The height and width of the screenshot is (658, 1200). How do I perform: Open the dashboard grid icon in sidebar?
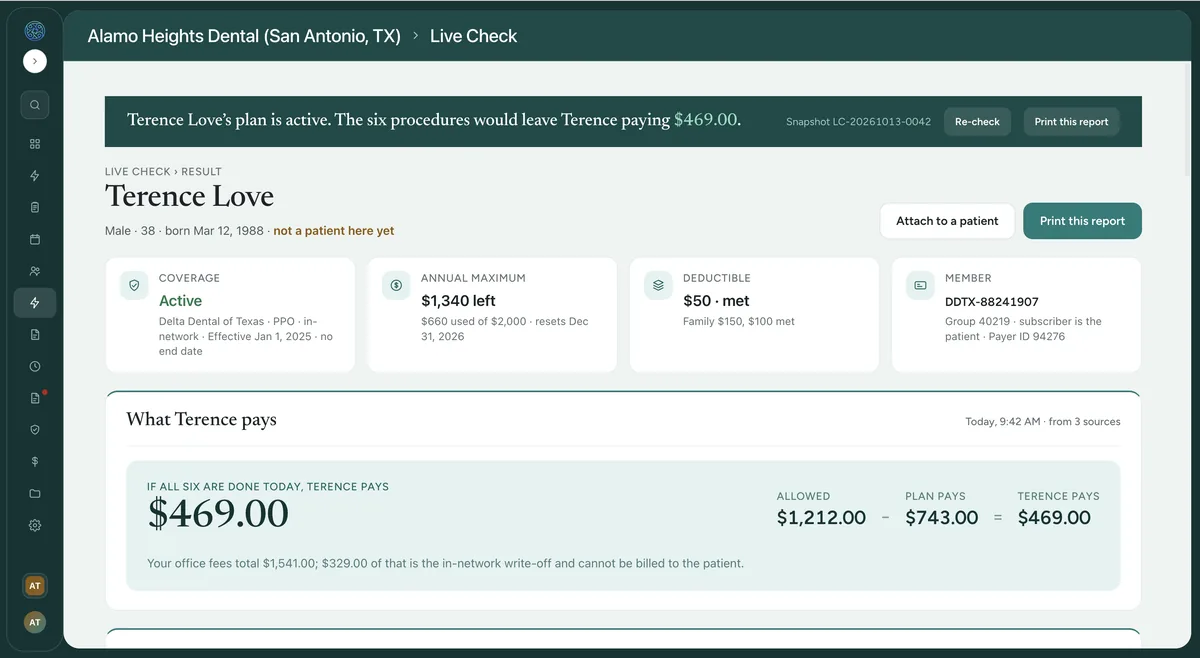coord(35,144)
